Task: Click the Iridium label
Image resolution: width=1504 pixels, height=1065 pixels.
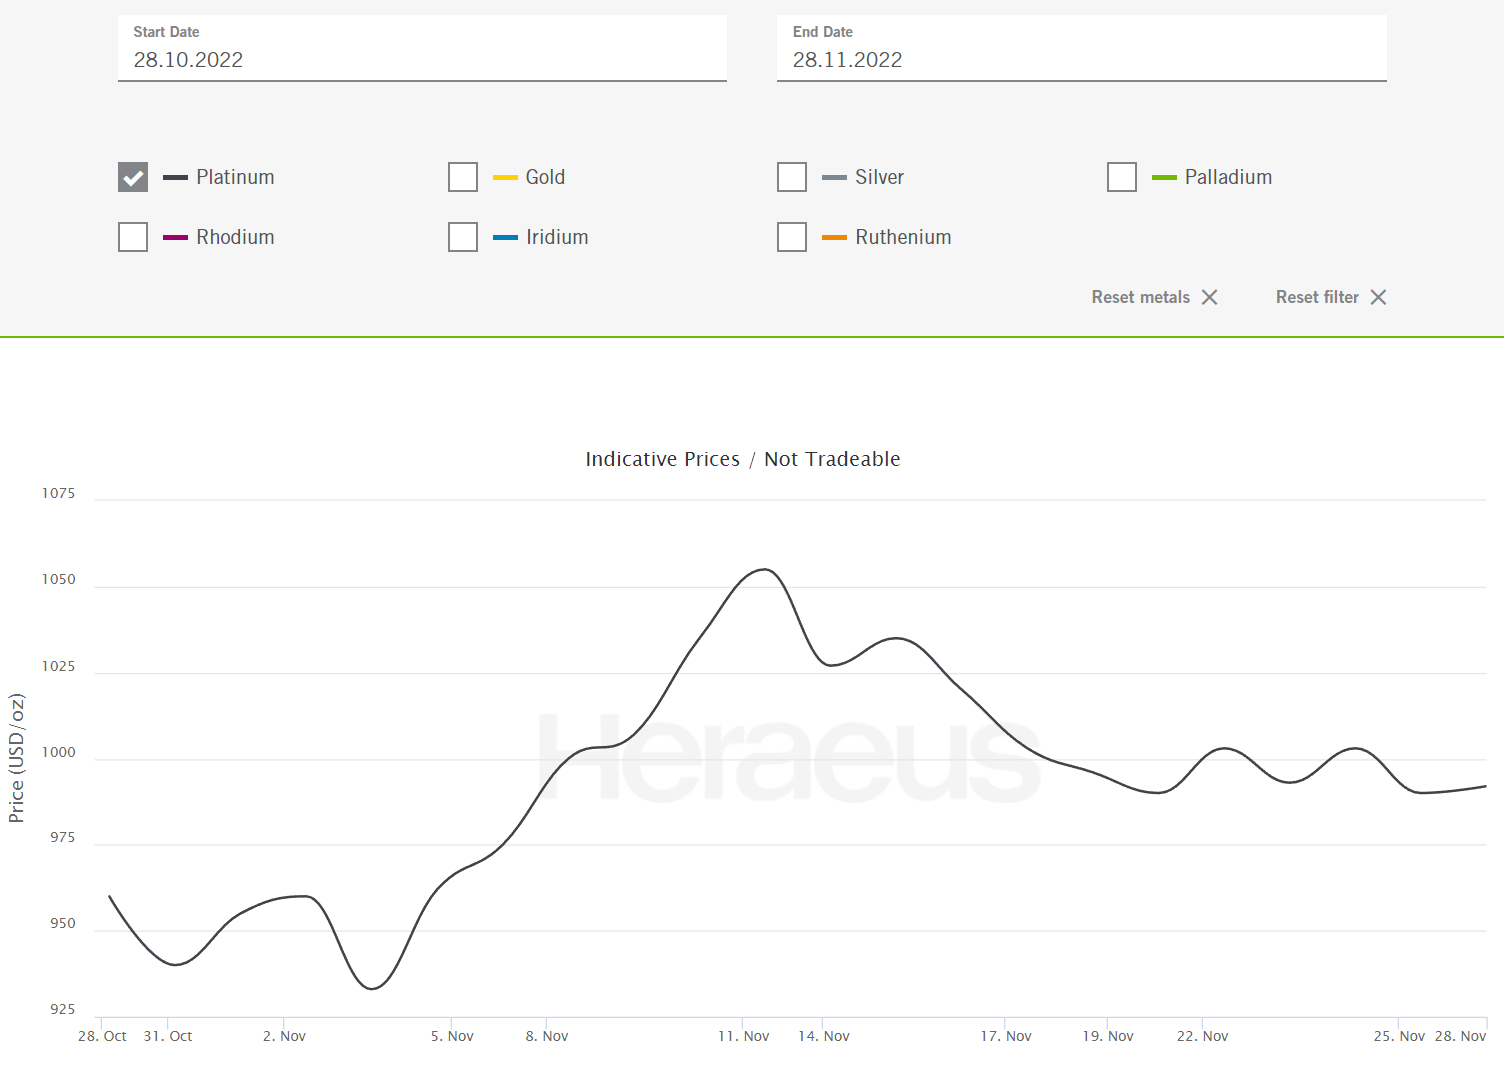Action: click(557, 237)
